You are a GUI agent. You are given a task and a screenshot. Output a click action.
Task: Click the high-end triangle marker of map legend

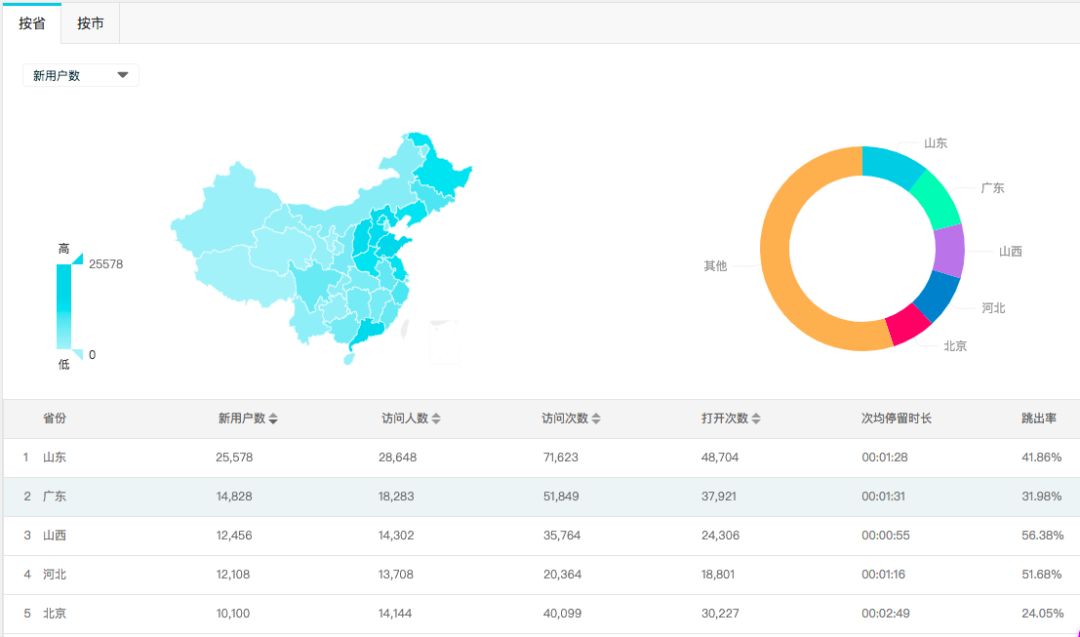(77, 258)
